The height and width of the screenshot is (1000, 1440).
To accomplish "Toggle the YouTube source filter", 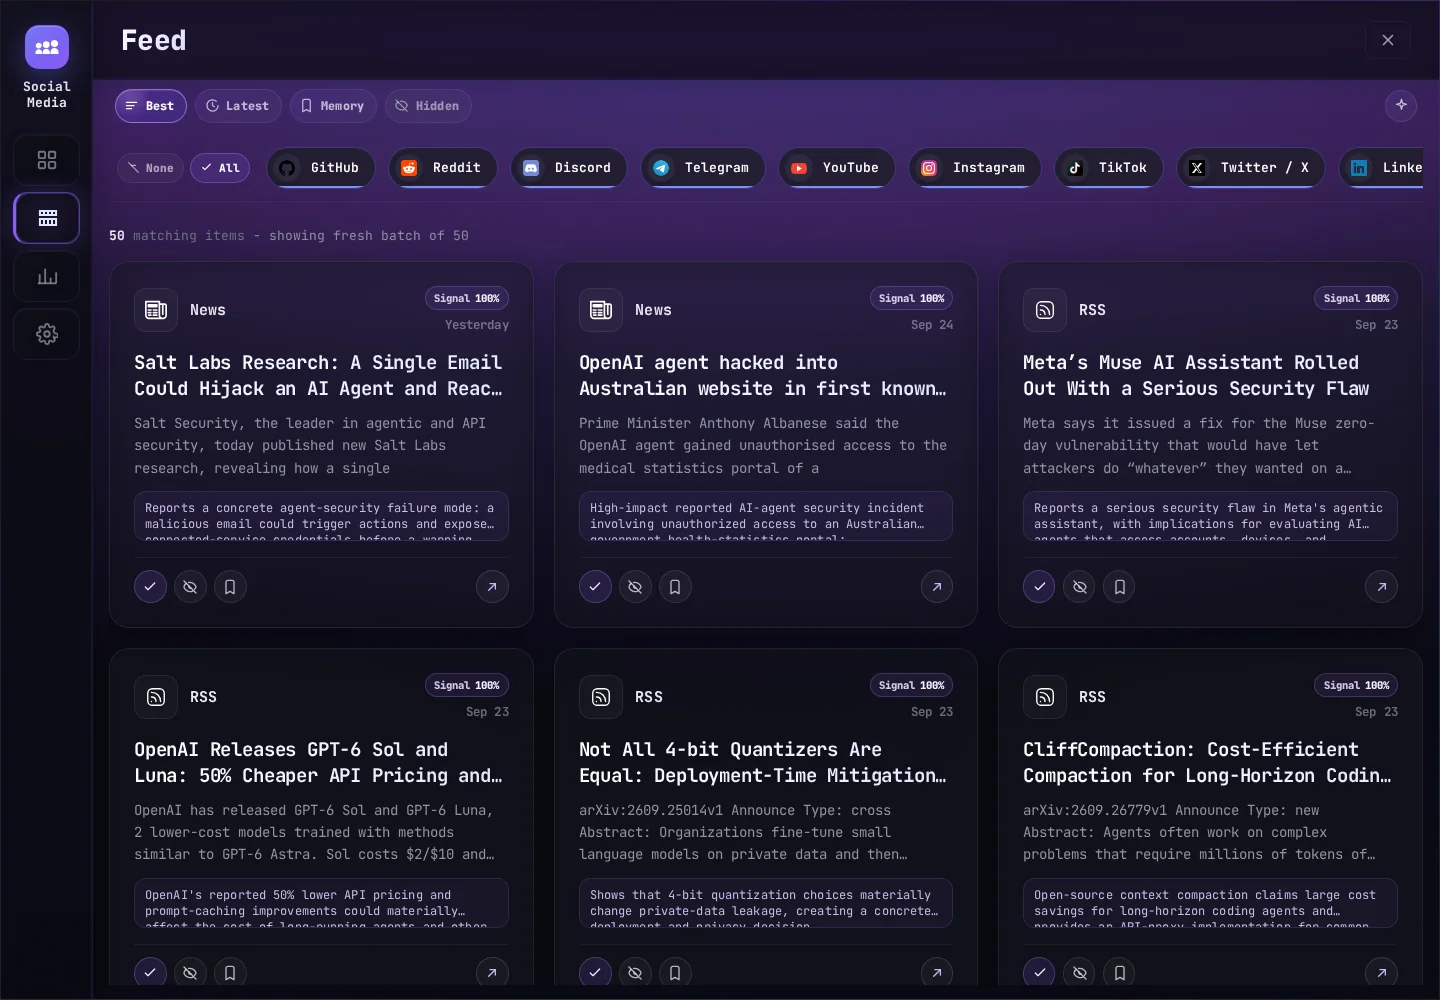I will (836, 168).
